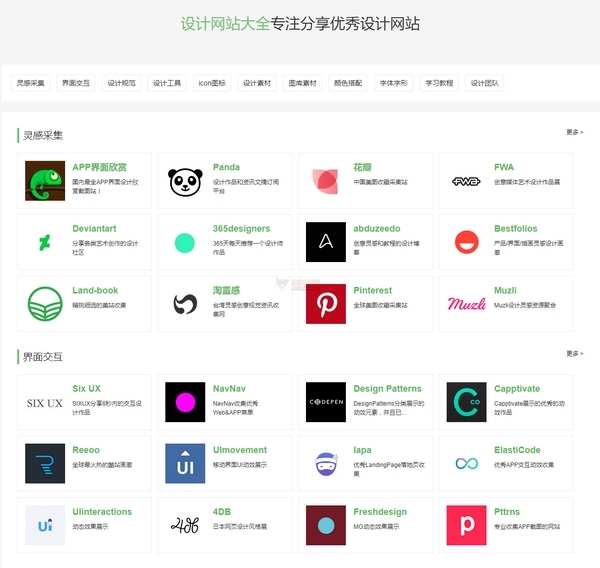Open the Six UX title link
The width and height of the screenshot is (600, 568).
click(x=86, y=388)
